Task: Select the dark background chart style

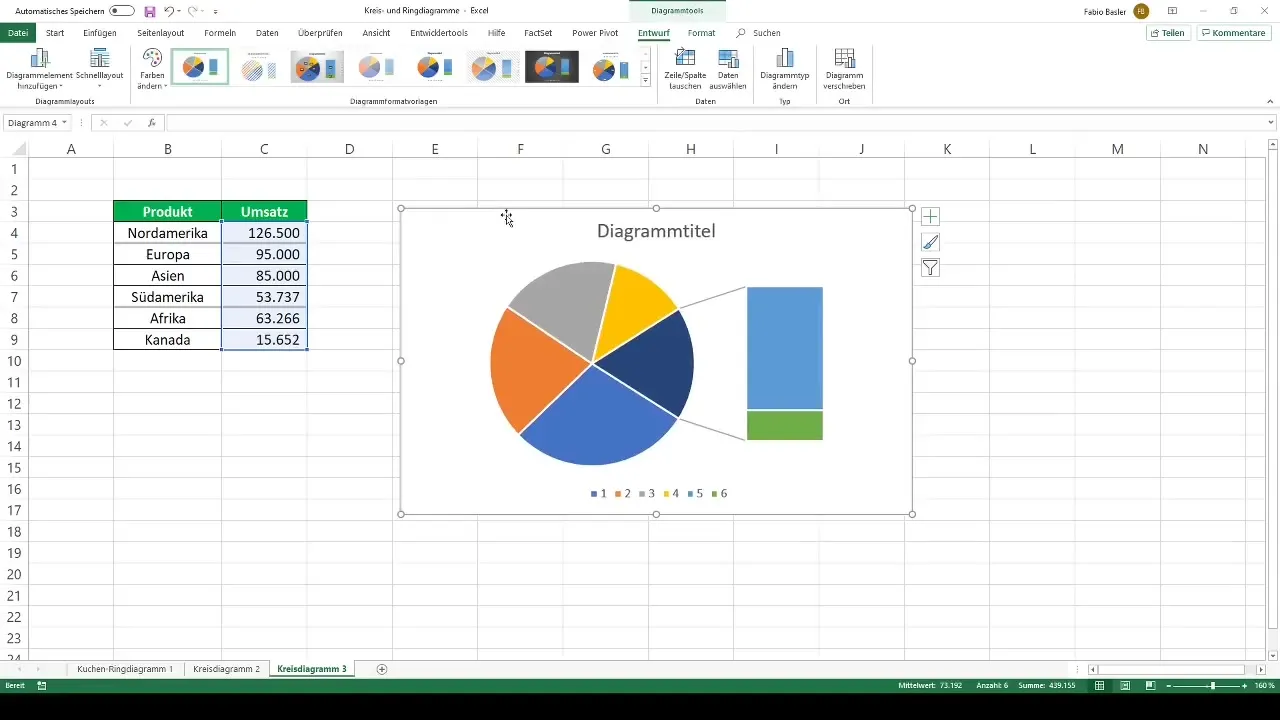Action: pos(552,67)
